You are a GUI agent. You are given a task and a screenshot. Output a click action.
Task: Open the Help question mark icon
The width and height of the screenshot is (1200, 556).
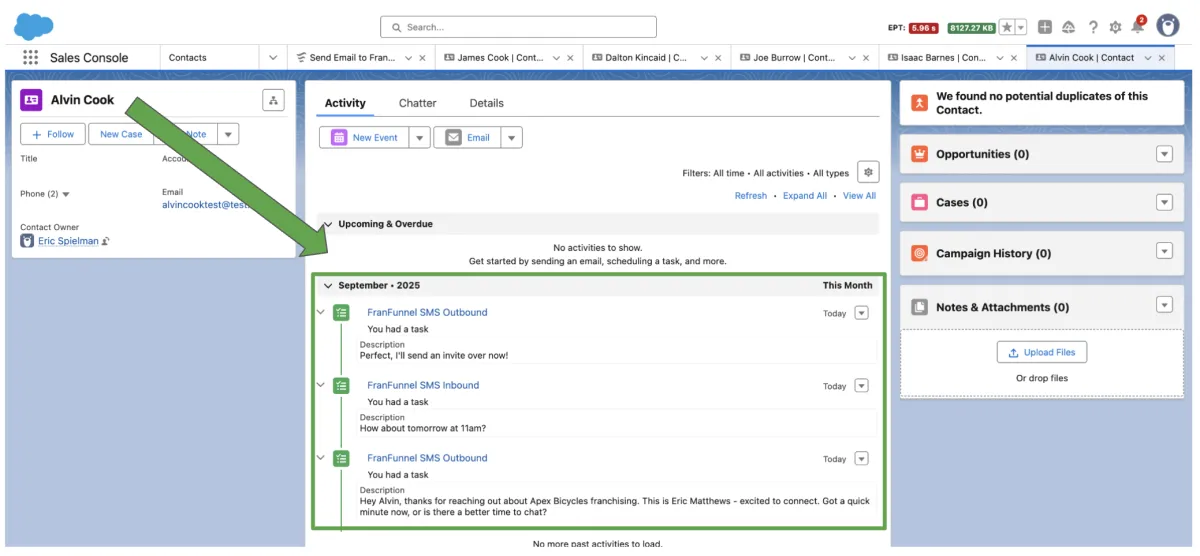pos(1093,27)
